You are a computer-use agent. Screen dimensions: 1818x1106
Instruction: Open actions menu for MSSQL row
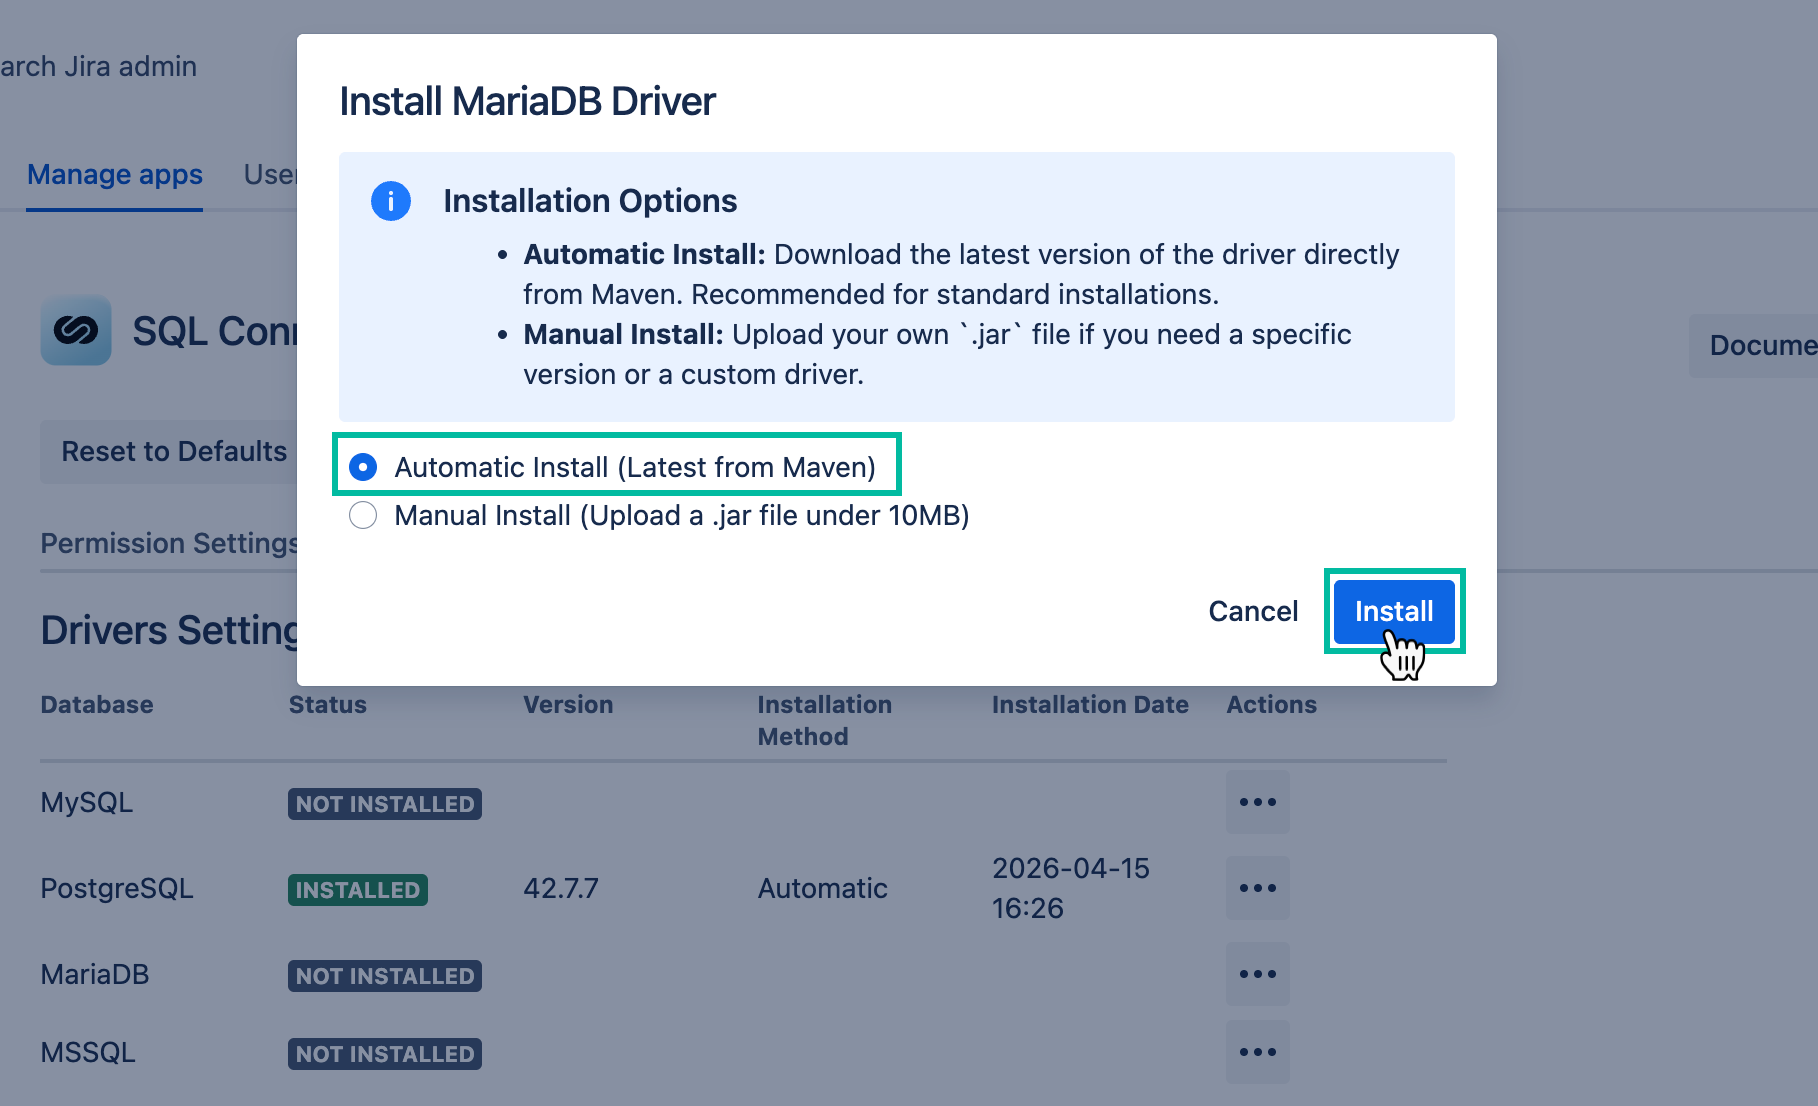point(1258,1052)
